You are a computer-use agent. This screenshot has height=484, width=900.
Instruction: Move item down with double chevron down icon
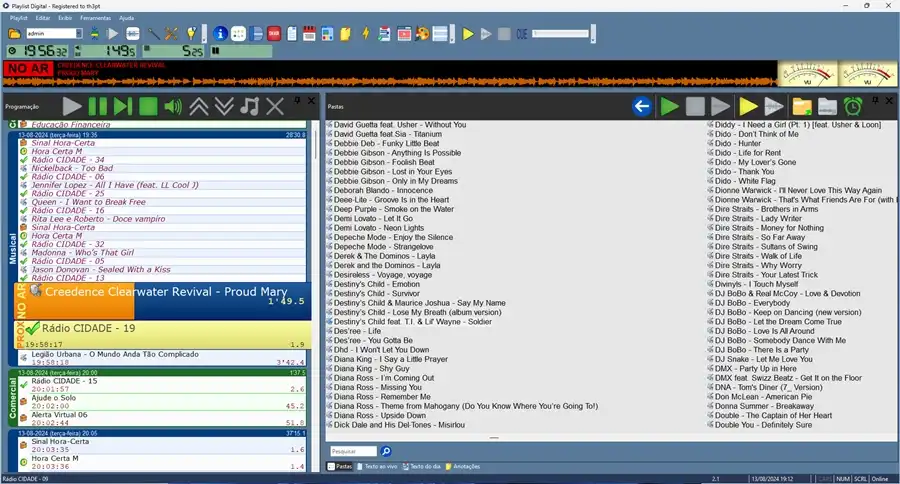pos(224,106)
